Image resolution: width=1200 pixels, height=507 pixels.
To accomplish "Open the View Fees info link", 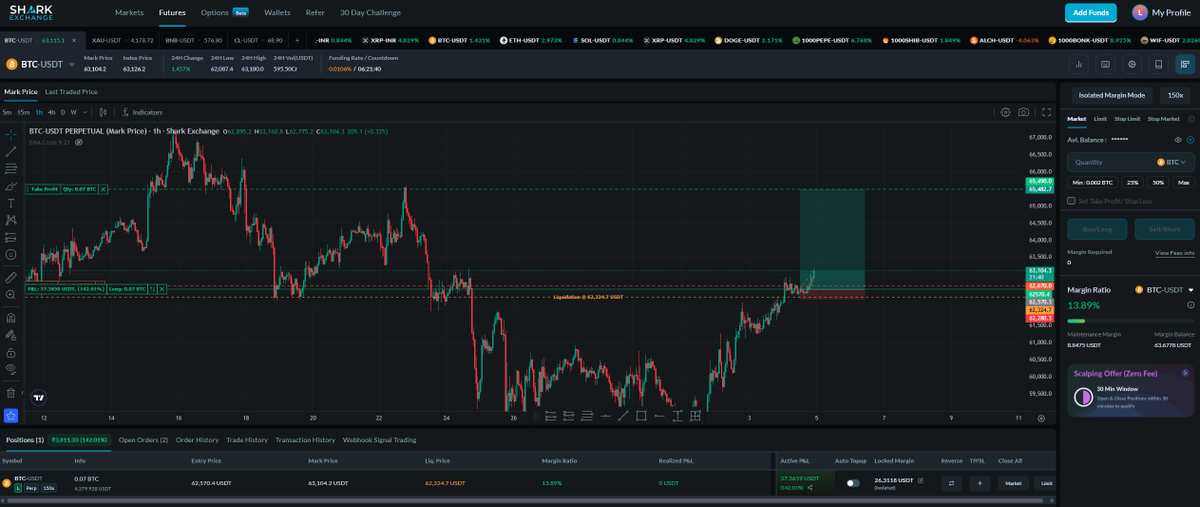I will click(1174, 253).
